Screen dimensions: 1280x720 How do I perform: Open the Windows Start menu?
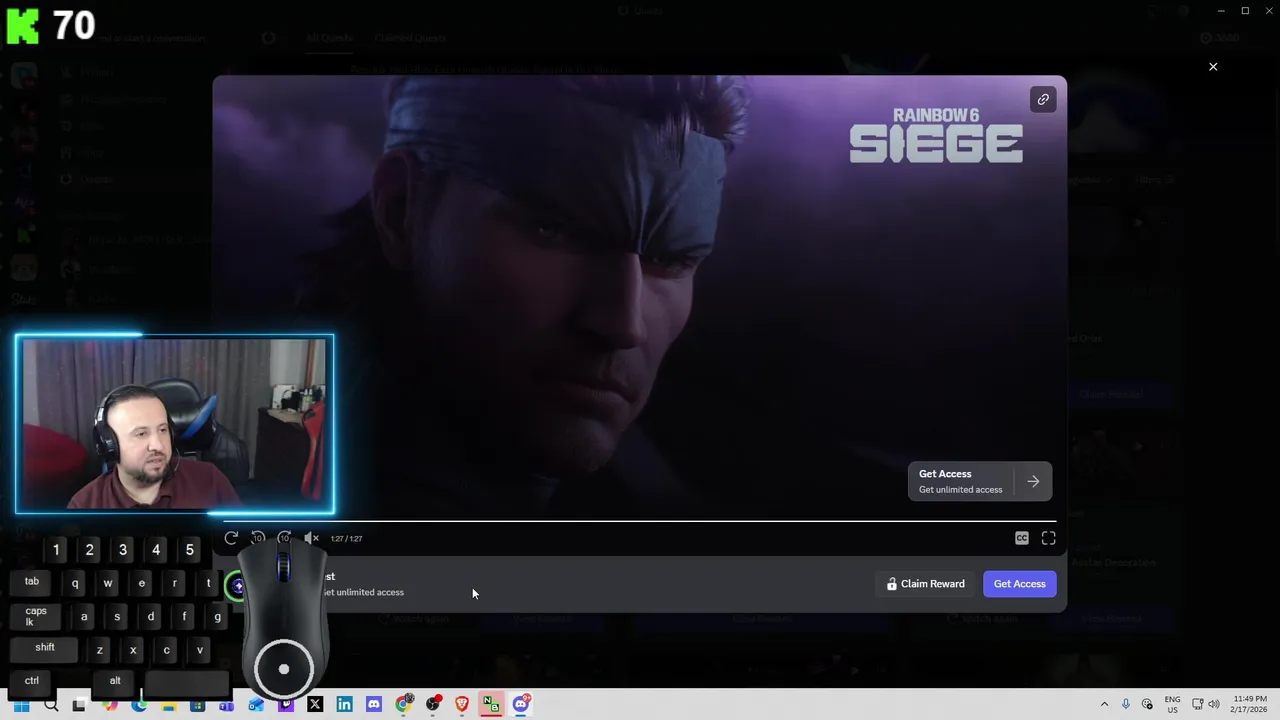coord(21,704)
